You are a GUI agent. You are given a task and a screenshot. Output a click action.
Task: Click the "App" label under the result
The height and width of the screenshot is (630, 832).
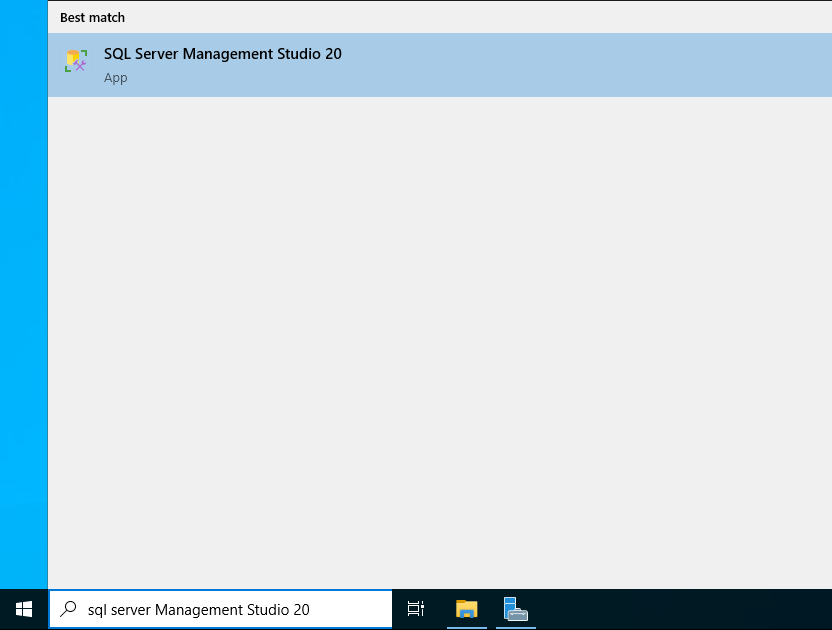pos(116,77)
